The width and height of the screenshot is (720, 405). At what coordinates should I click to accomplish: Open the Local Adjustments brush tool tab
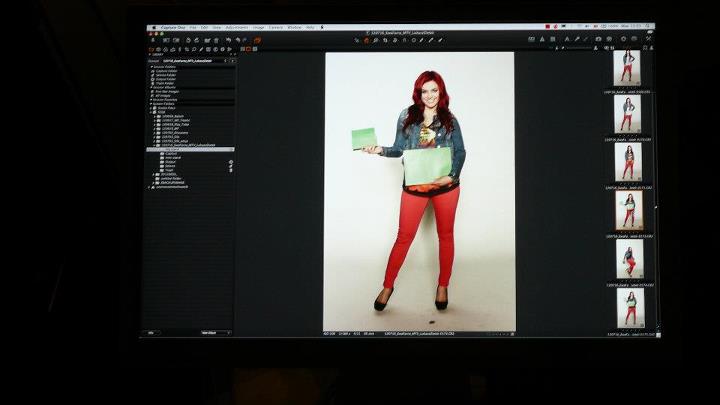(x=201, y=49)
